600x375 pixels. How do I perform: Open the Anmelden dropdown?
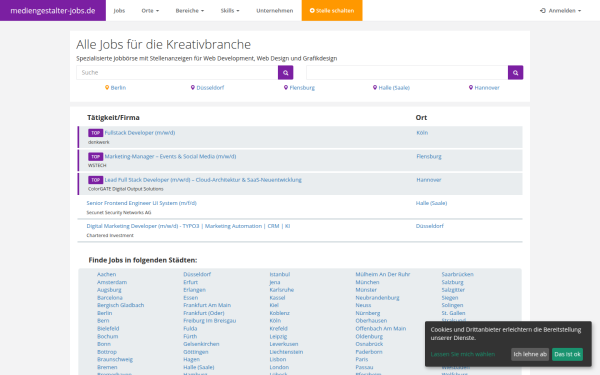561,11
